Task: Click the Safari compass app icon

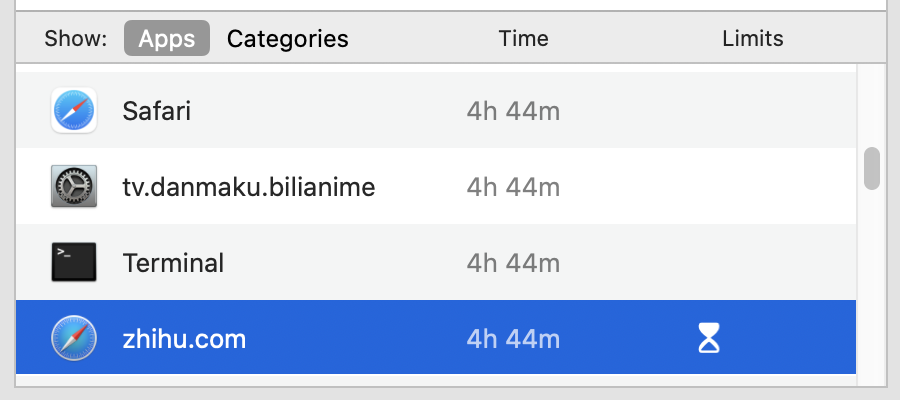Action: [73, 110]
